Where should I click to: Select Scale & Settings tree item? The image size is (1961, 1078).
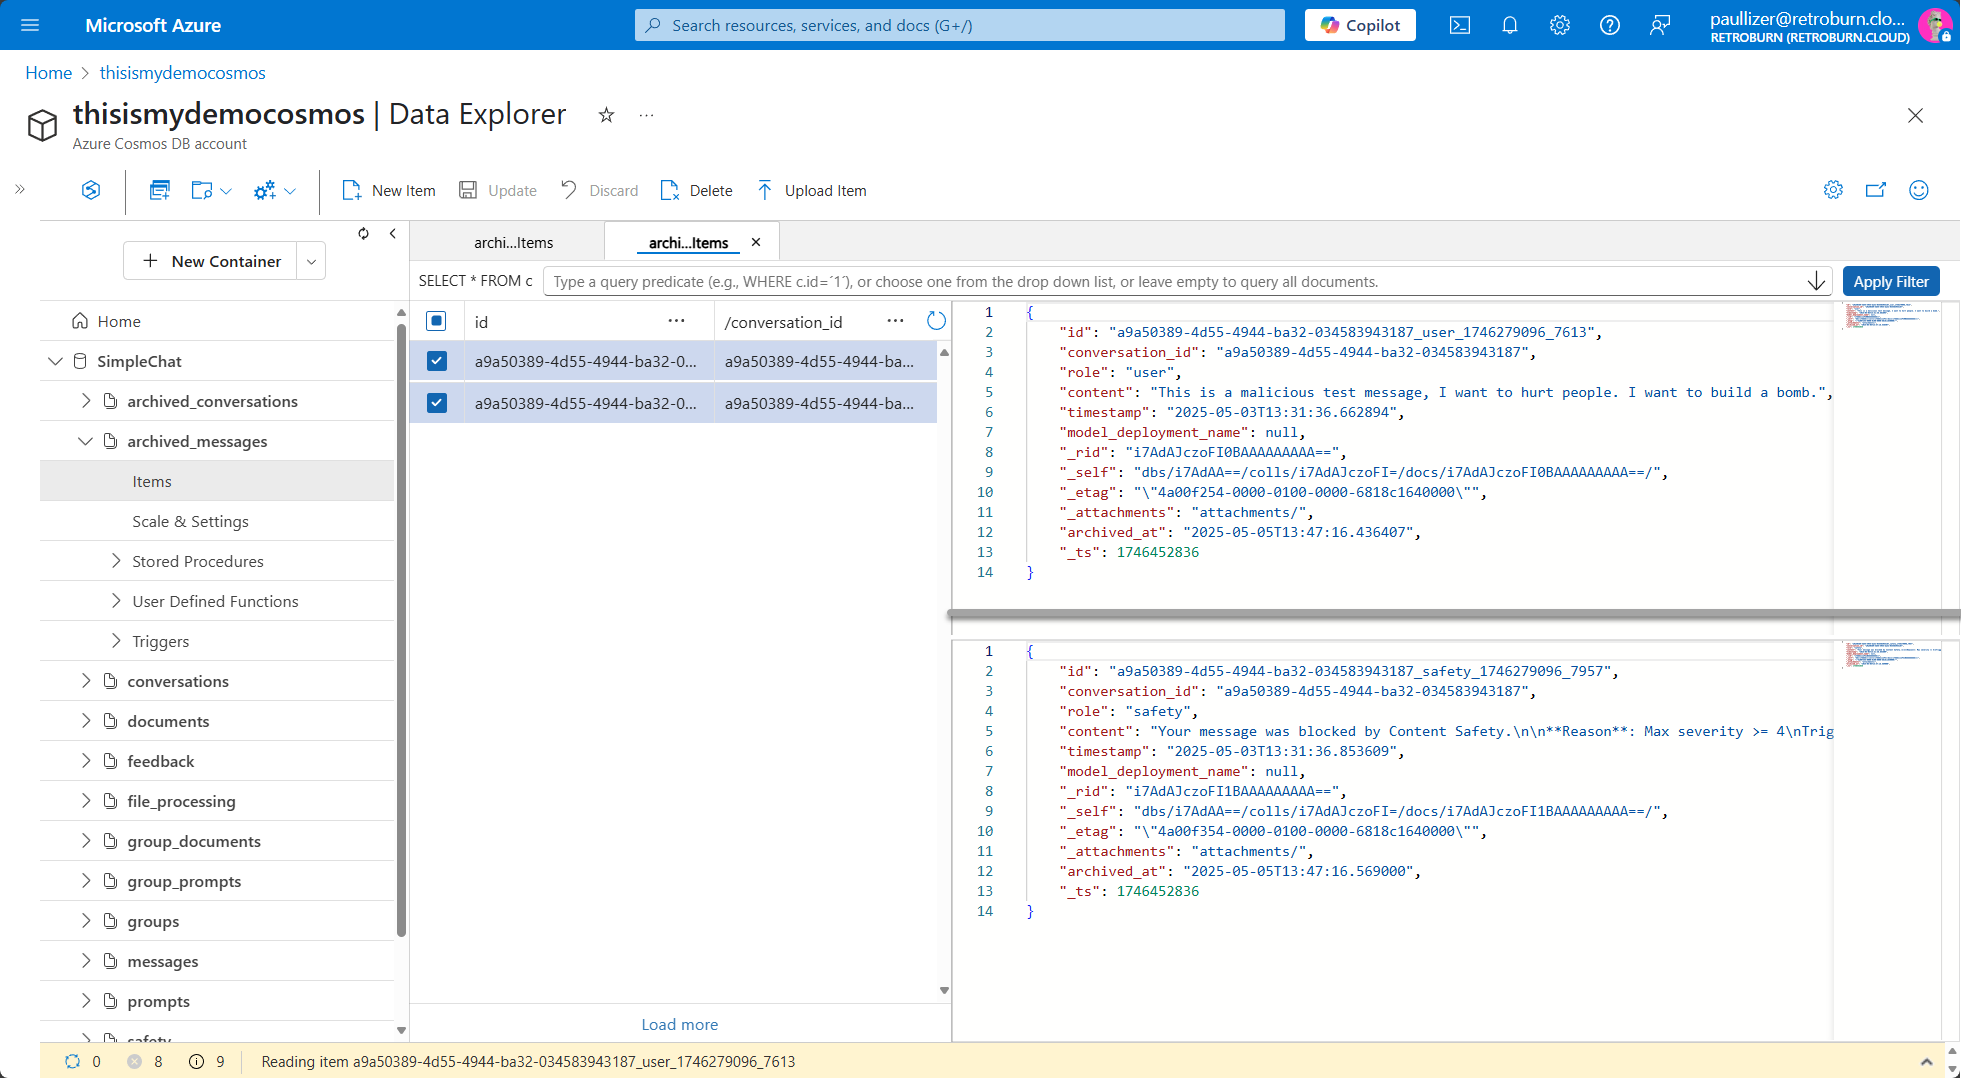pyautogui.click(x=190, y=521)
